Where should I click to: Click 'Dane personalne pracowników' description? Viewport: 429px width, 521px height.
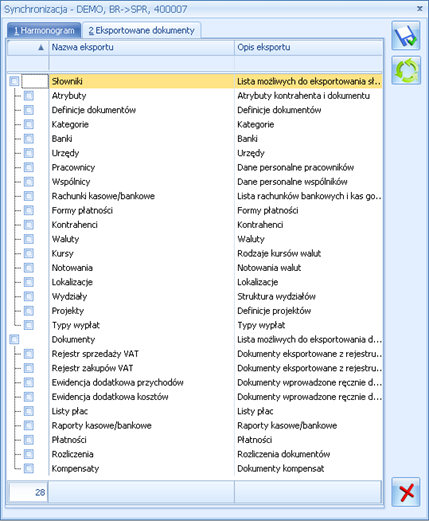[296, 167]
